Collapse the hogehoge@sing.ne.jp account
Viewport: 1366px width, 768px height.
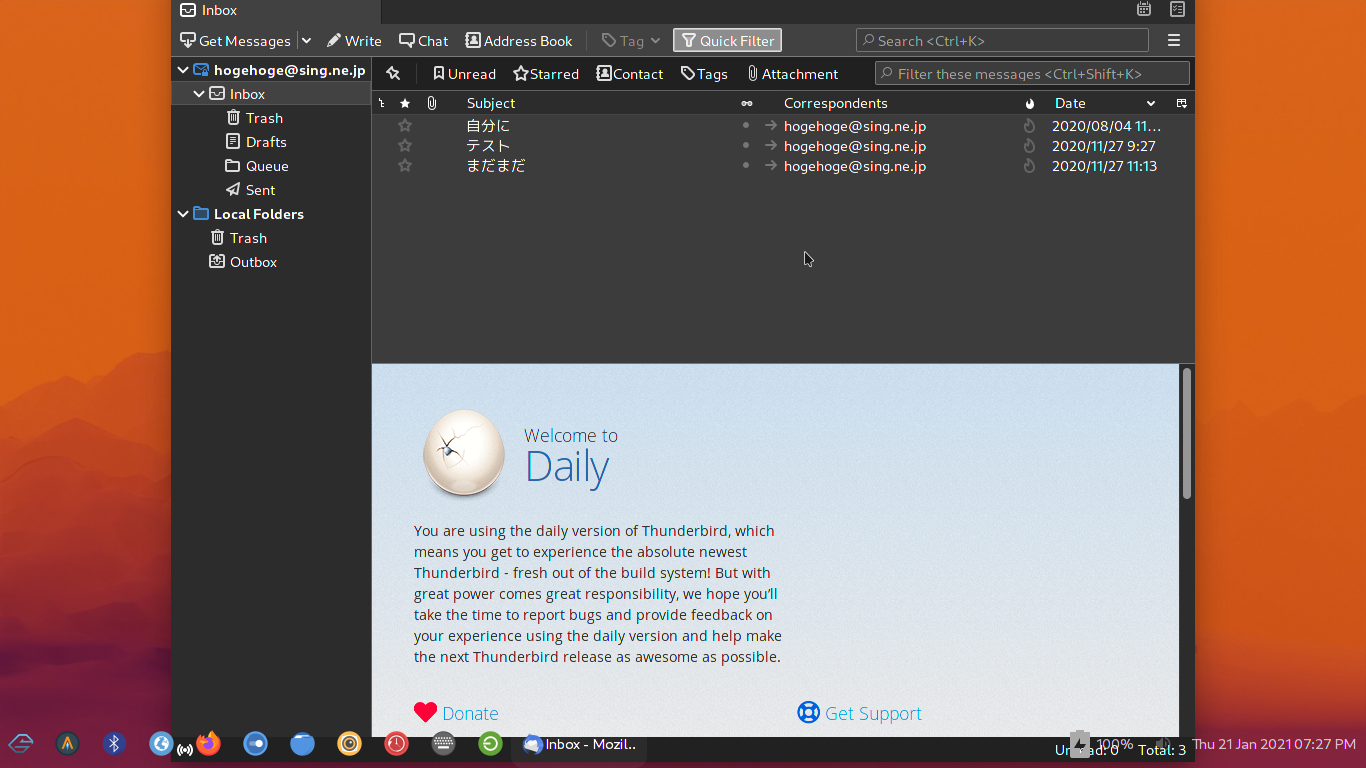tap(183, 70)
